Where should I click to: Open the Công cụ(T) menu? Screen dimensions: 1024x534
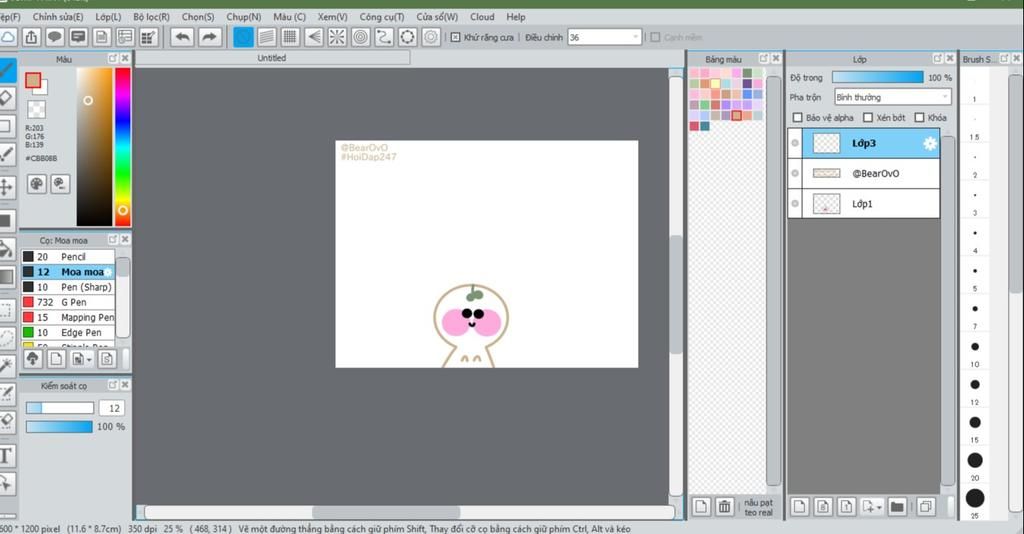click(x=381, y=17)
